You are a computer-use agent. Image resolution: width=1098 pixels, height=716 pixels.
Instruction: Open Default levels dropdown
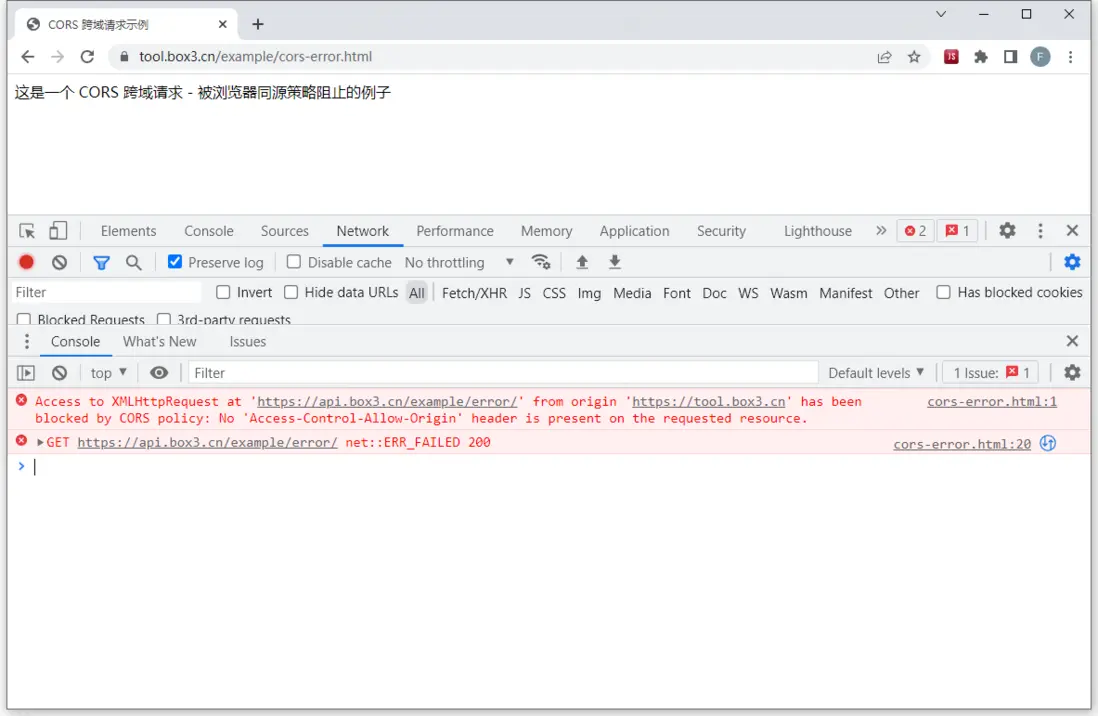coord(876,373)
